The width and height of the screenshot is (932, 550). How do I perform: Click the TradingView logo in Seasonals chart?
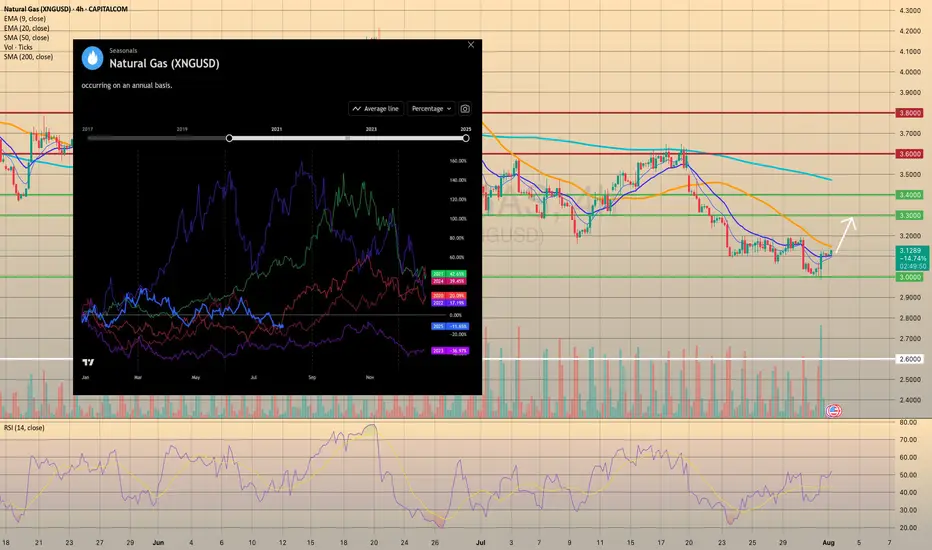[88, 362]
